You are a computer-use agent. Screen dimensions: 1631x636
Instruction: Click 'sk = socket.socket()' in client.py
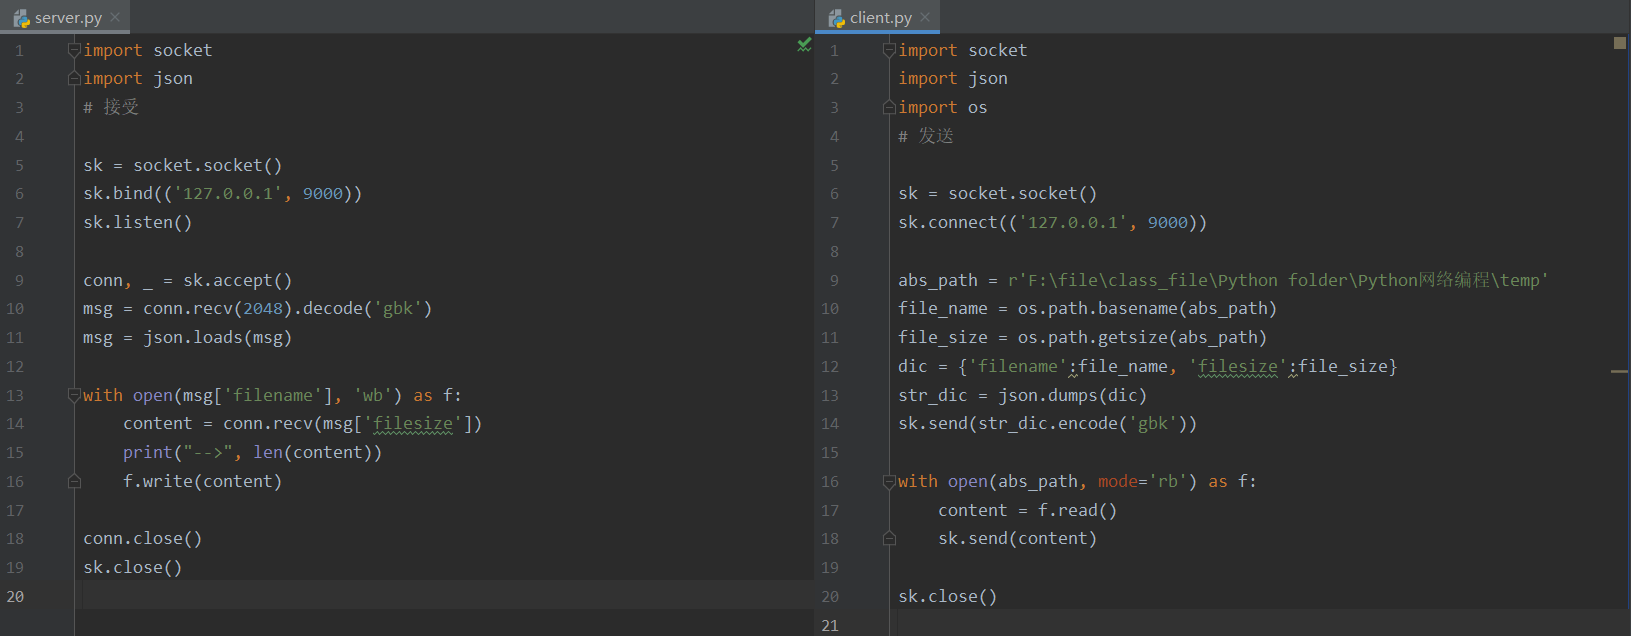pyautogui.click(x=998, y=193)
